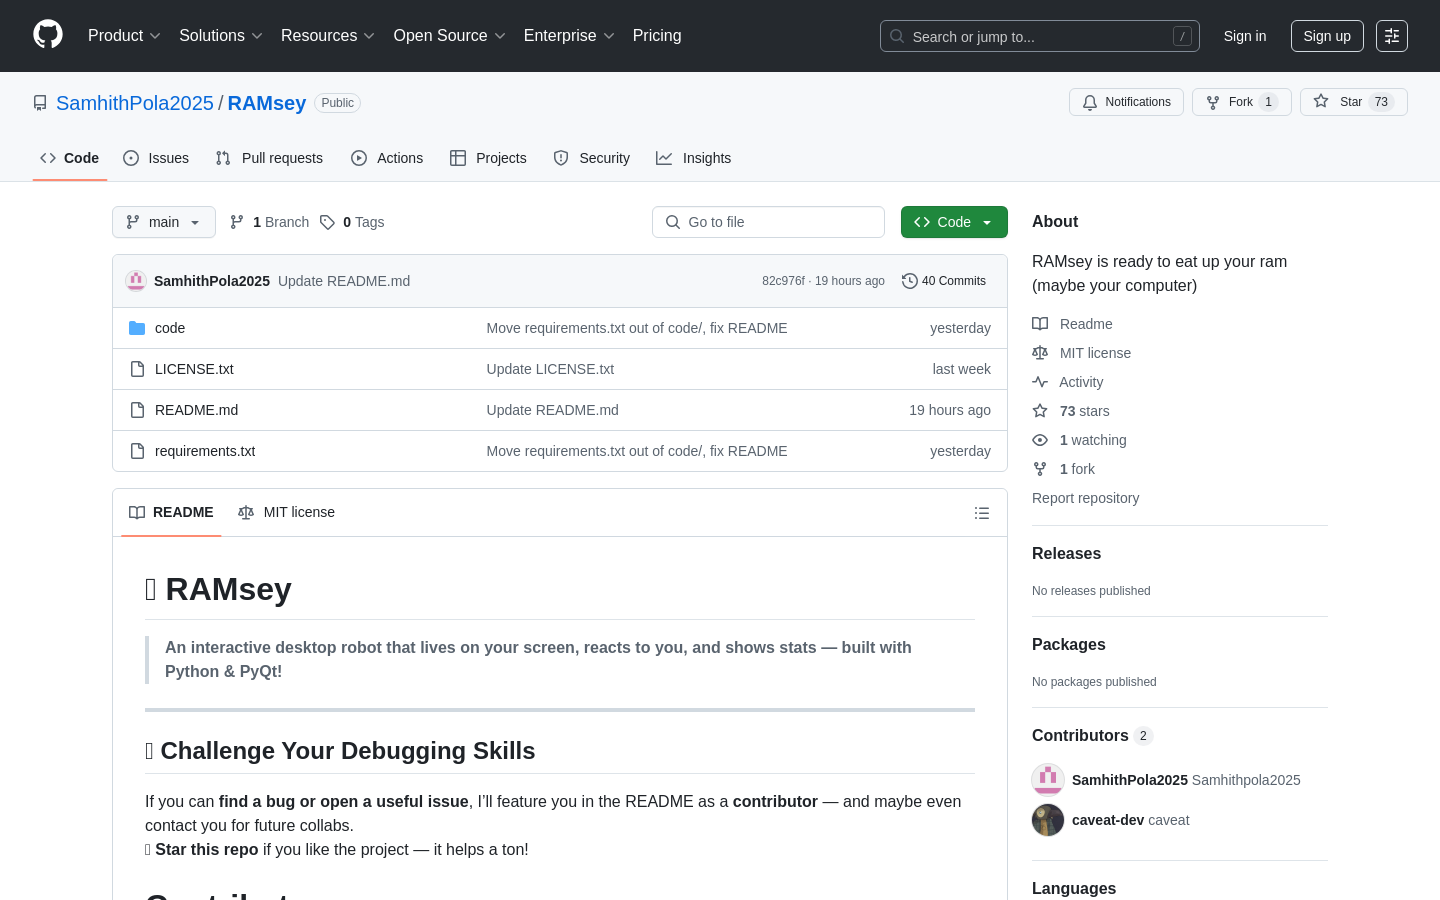The image size is (1440, 900).
Task: Focus the Search or jump to field
Action: (1040, 36)
